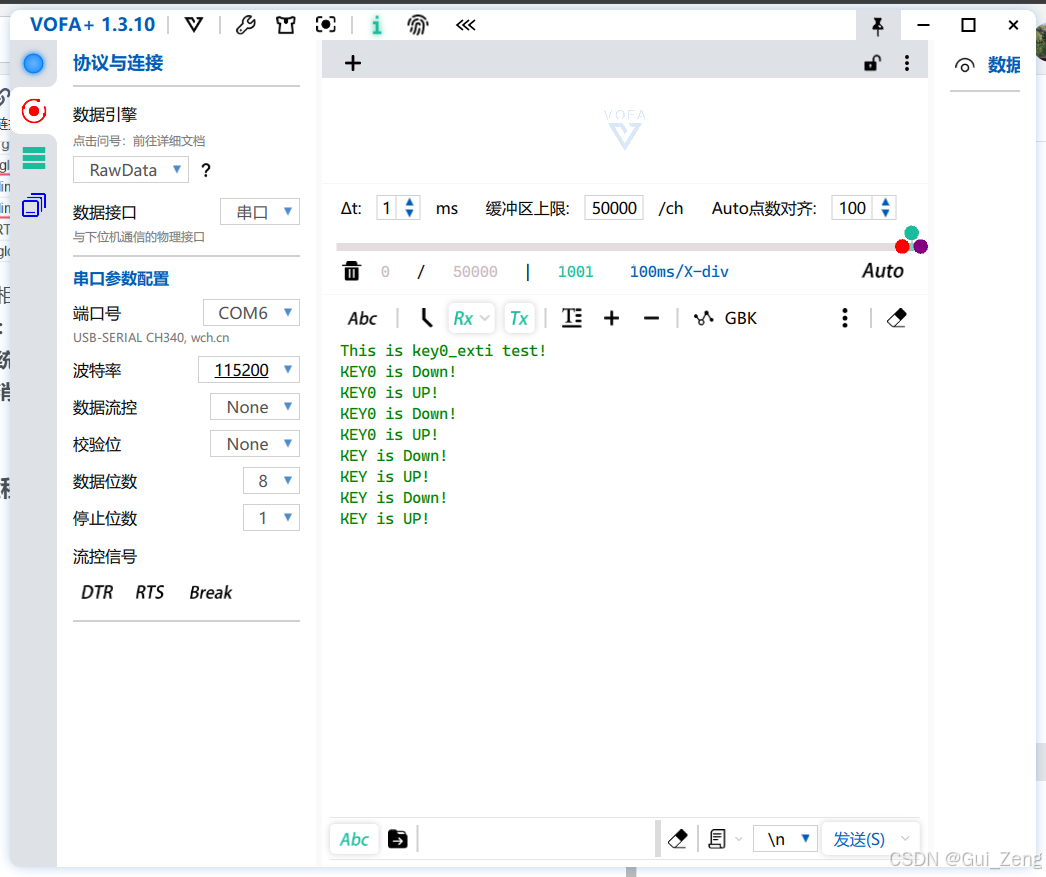Viewport: 1046px width, 877px height.
Task: Open the 停止位数 1 dropdown
Action: (x=272, y=518)
